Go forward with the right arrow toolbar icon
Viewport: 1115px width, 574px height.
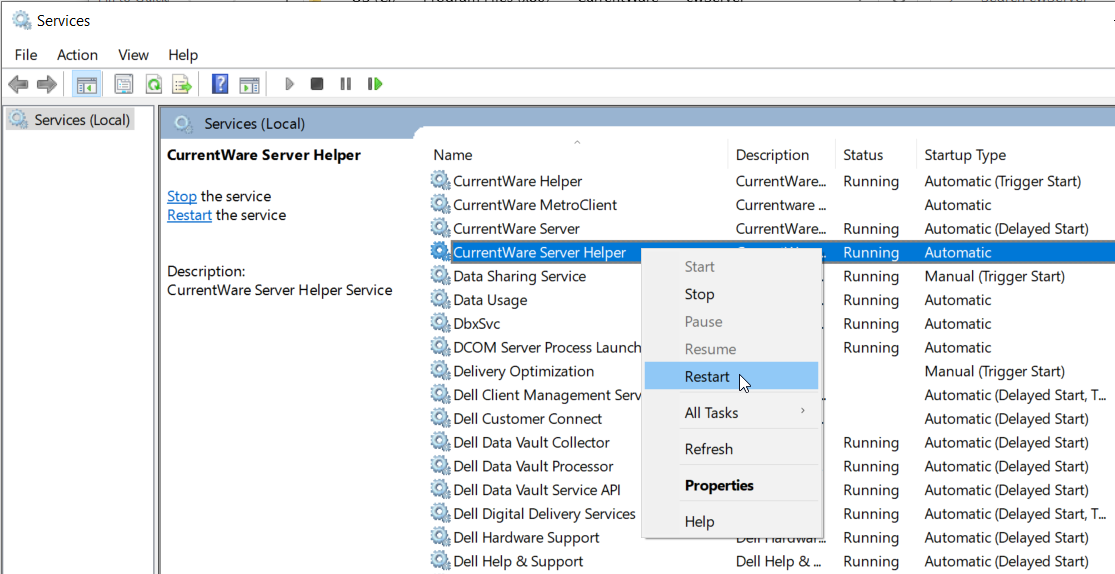pyautogui.click(x=47, y=85)
